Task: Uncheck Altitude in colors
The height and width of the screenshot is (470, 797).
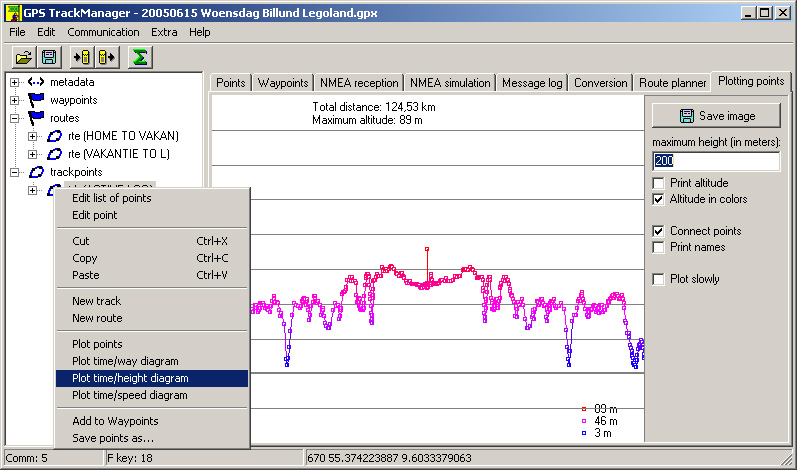Action: [x=658, y=199]
